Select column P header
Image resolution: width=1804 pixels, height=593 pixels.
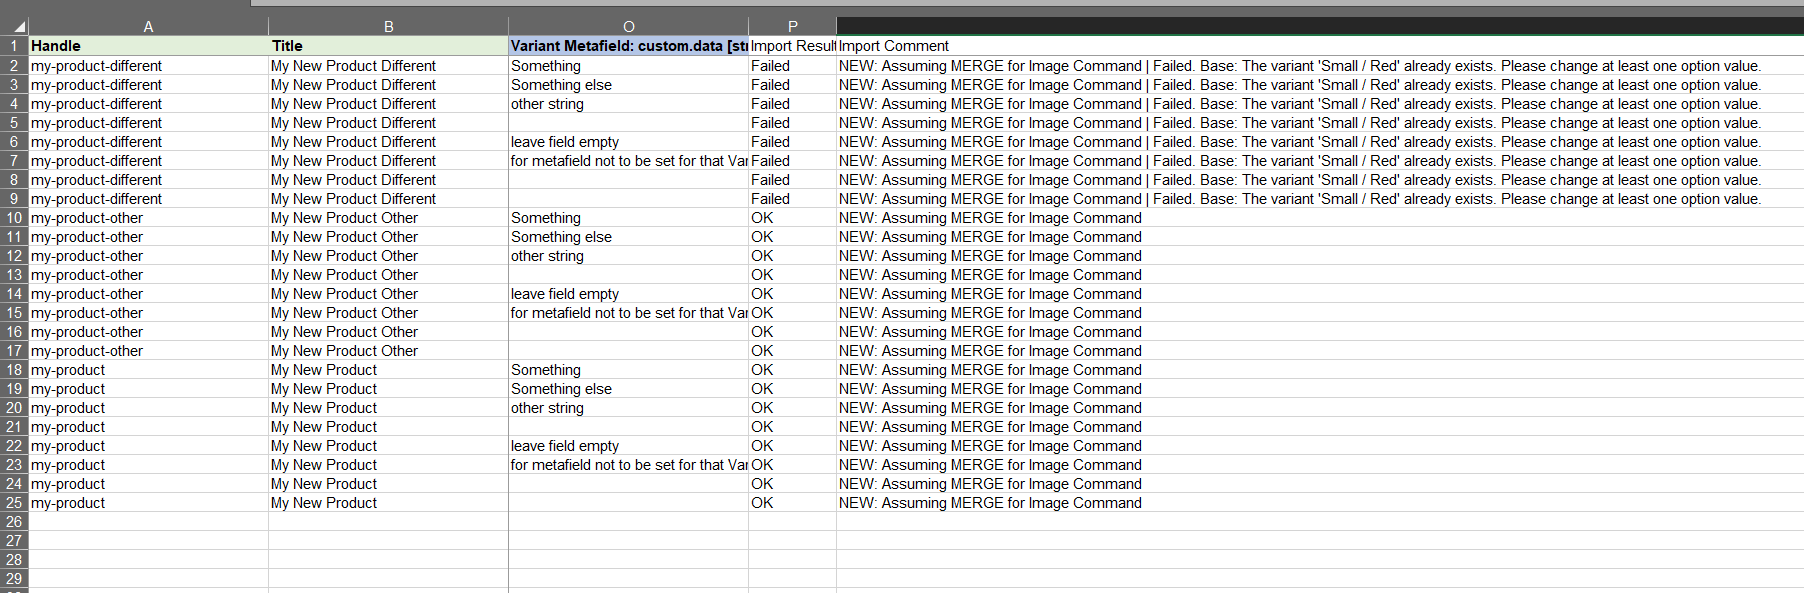point(792,27)
